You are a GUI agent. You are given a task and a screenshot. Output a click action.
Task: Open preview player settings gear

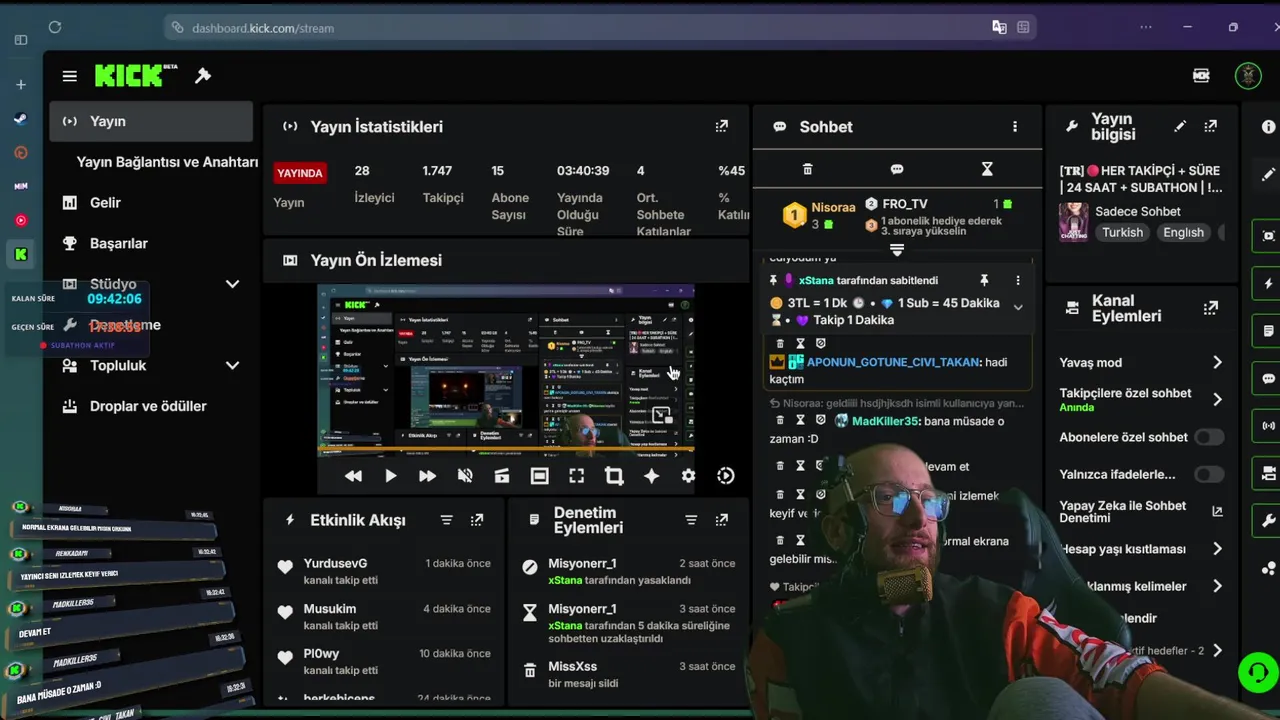coord(688,476)
